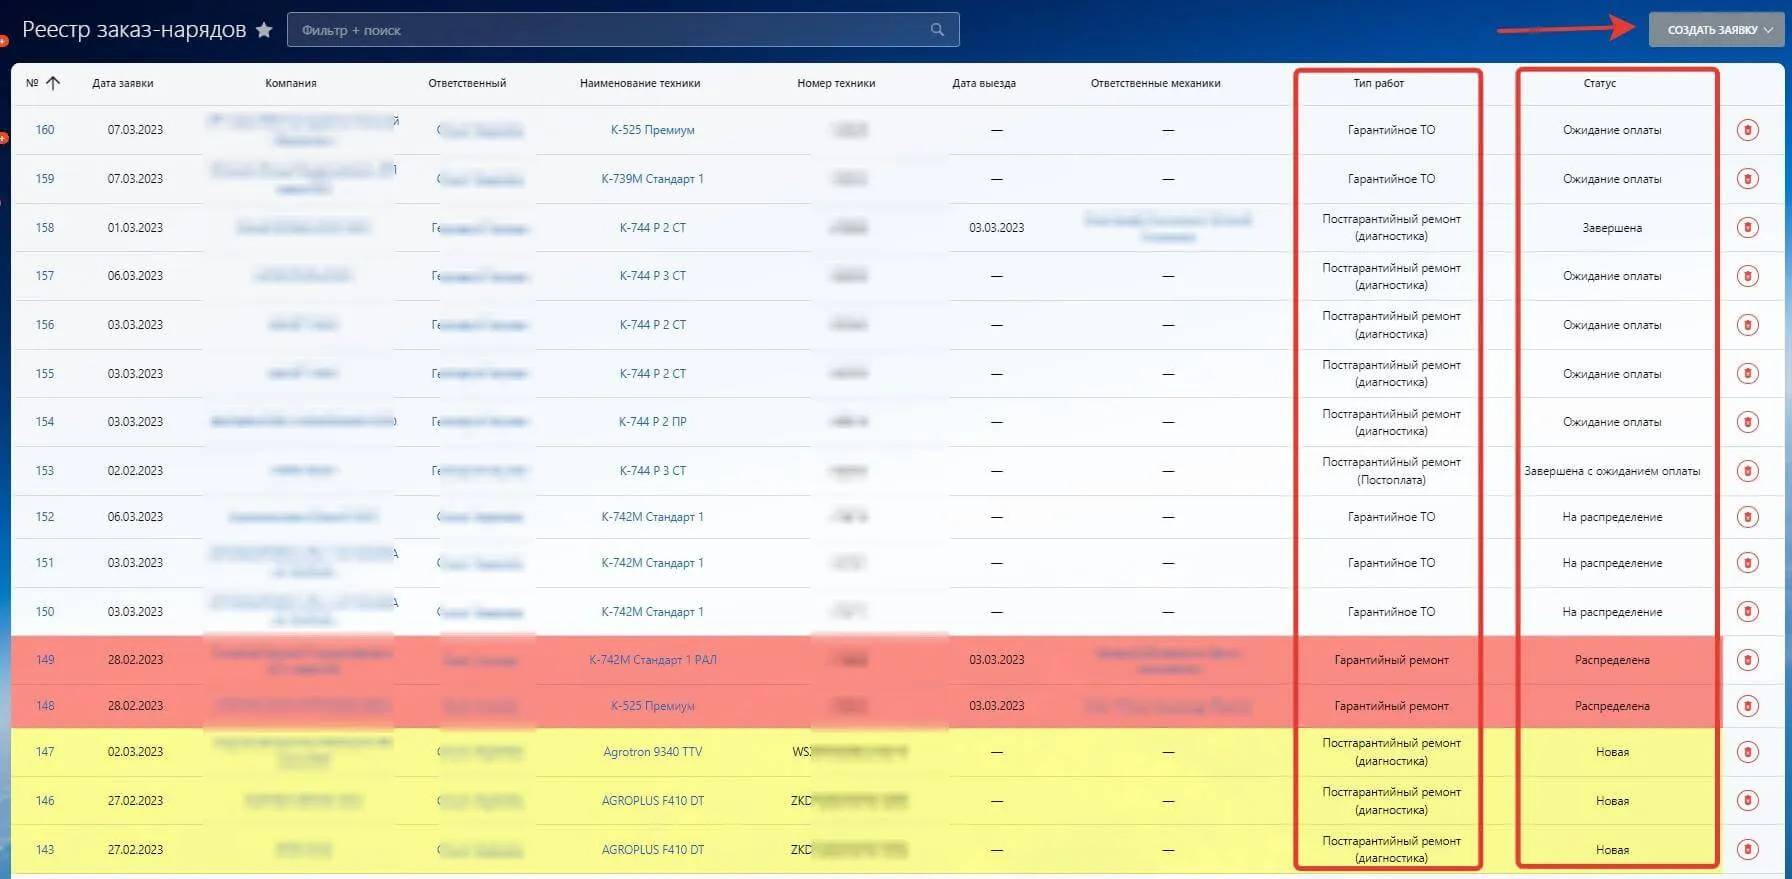Sort by the Тип работ column header
1792x879 pixels.
click(x=1378, y=83)
